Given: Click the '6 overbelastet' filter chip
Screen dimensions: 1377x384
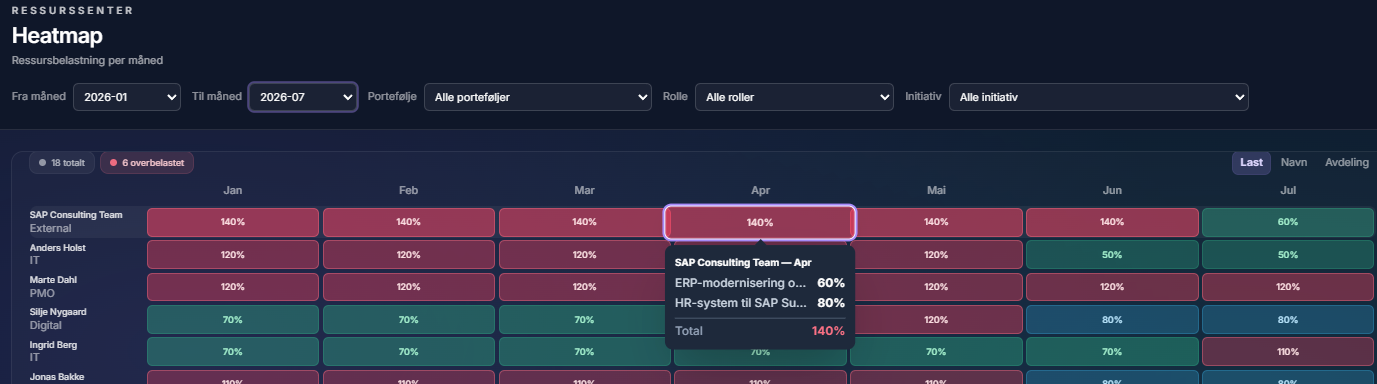Looking at the screenshot, I should click(147, 162).
